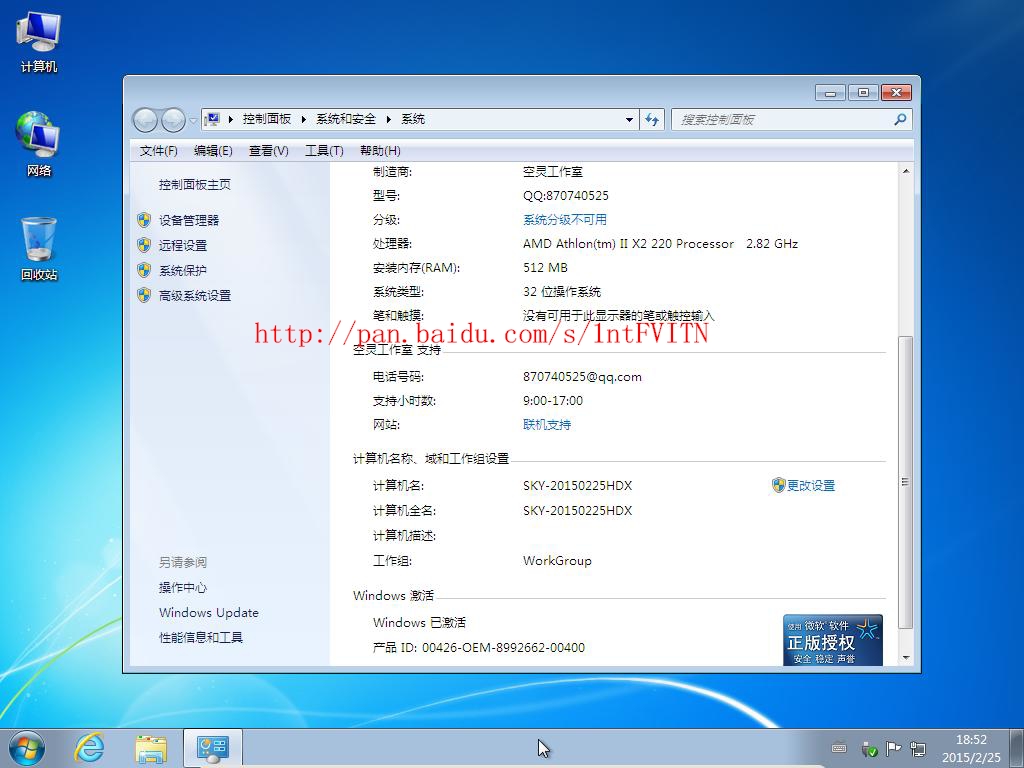Click the WorkGroup value
Image resolution: width=1024 pixels, height=768 pixels.
pyautogui.click(x=557, y=560)
